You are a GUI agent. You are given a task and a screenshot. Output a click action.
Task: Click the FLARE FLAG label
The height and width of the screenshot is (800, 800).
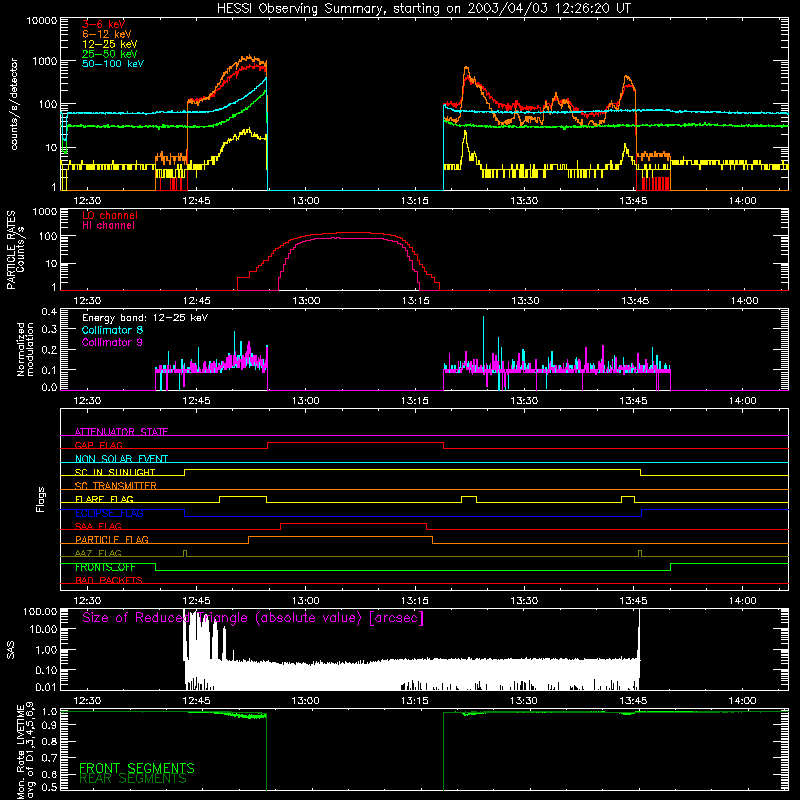click(104, 499)
